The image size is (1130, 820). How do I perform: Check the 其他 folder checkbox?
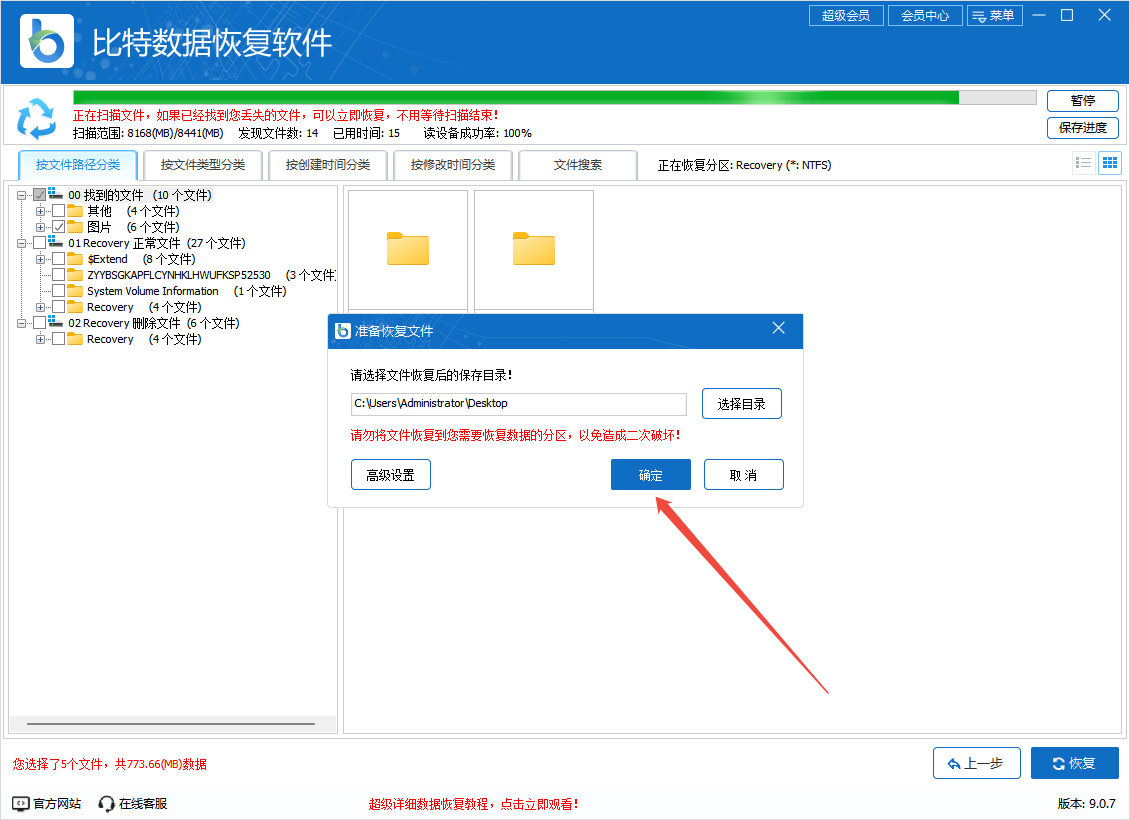[x=58, y=211]
